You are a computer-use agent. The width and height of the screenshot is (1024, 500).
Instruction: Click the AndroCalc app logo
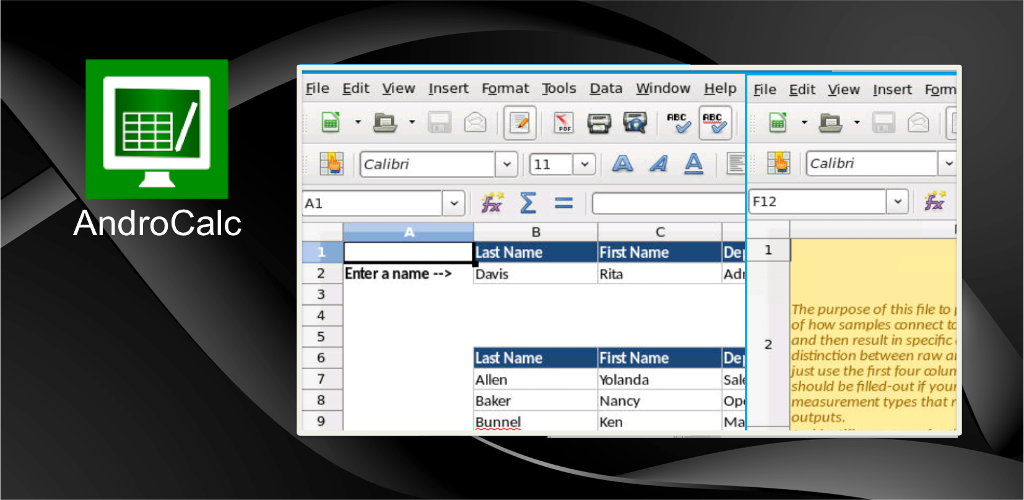157,129
